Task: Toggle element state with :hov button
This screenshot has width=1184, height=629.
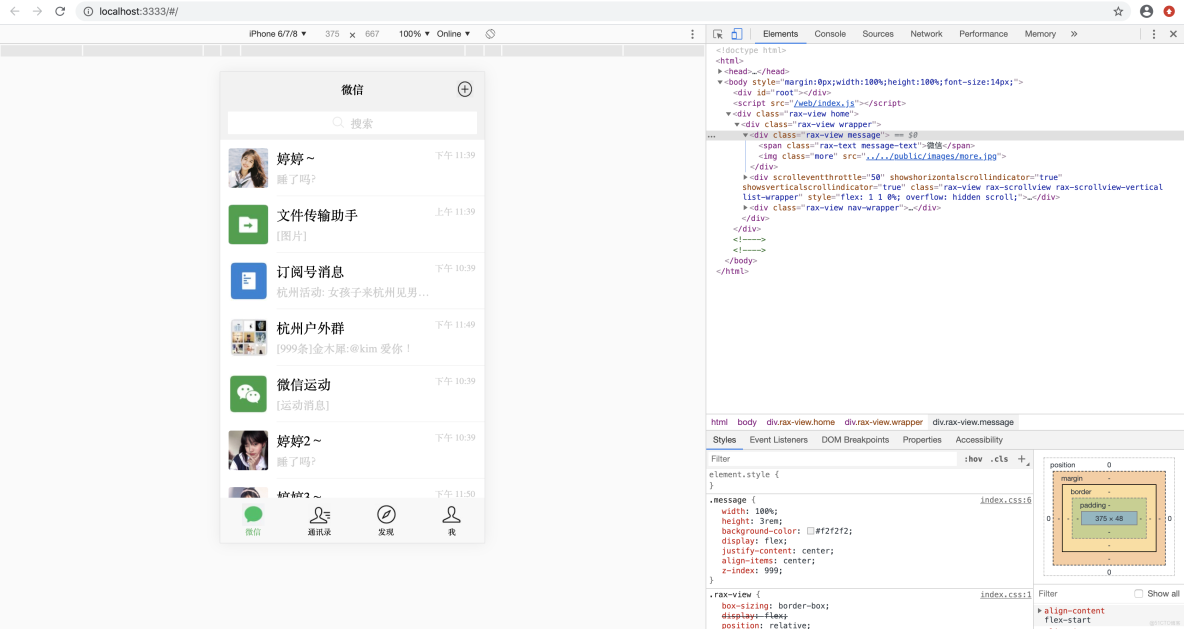Action: click(973, 458)
